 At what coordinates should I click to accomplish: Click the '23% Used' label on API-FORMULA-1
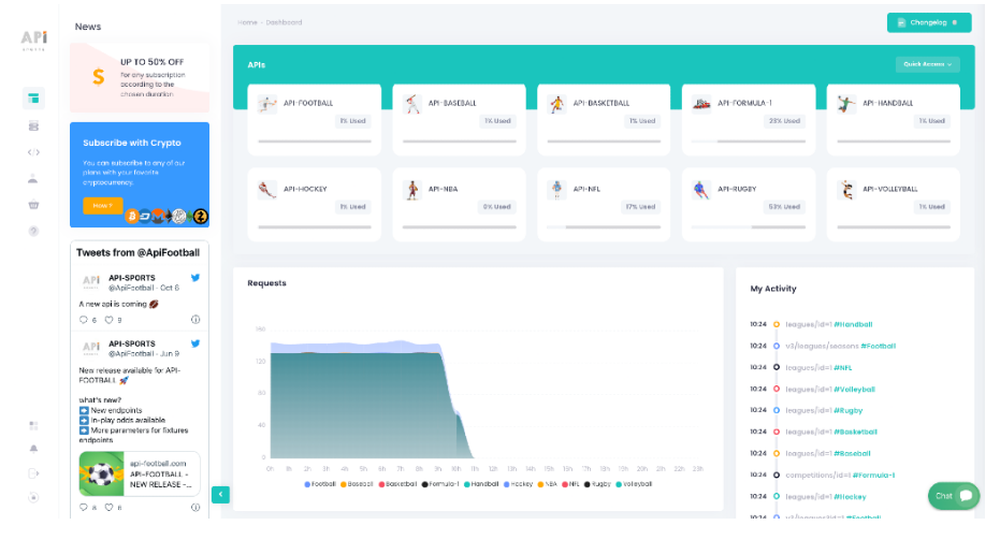point(784,121)
